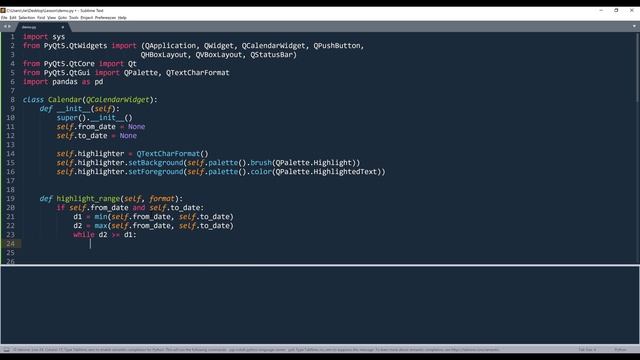Click 'setForeground' on line 16

click(156, 171)
